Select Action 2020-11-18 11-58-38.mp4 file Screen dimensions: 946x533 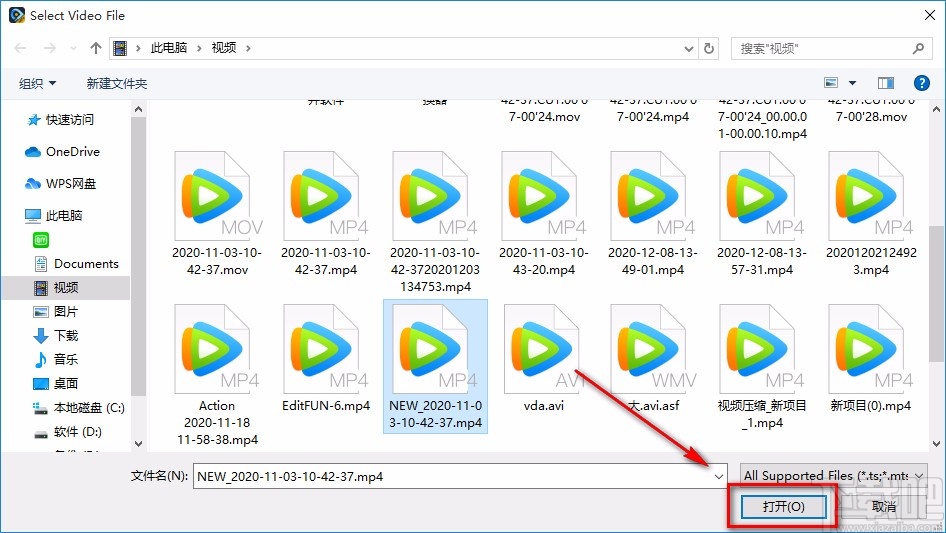(217, 374)
